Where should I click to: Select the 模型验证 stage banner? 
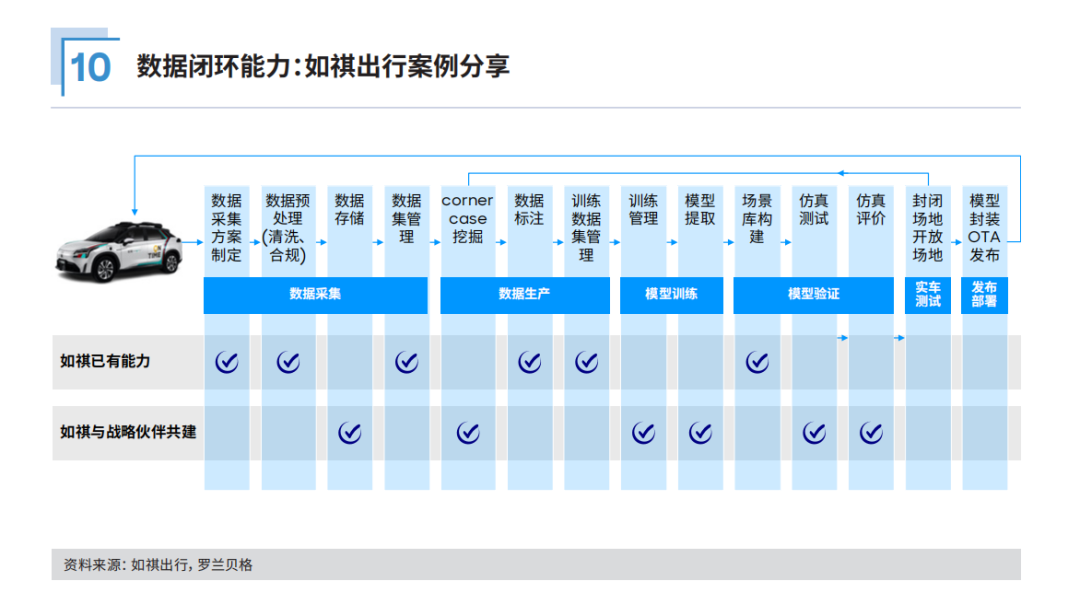[x=813, y=295]
